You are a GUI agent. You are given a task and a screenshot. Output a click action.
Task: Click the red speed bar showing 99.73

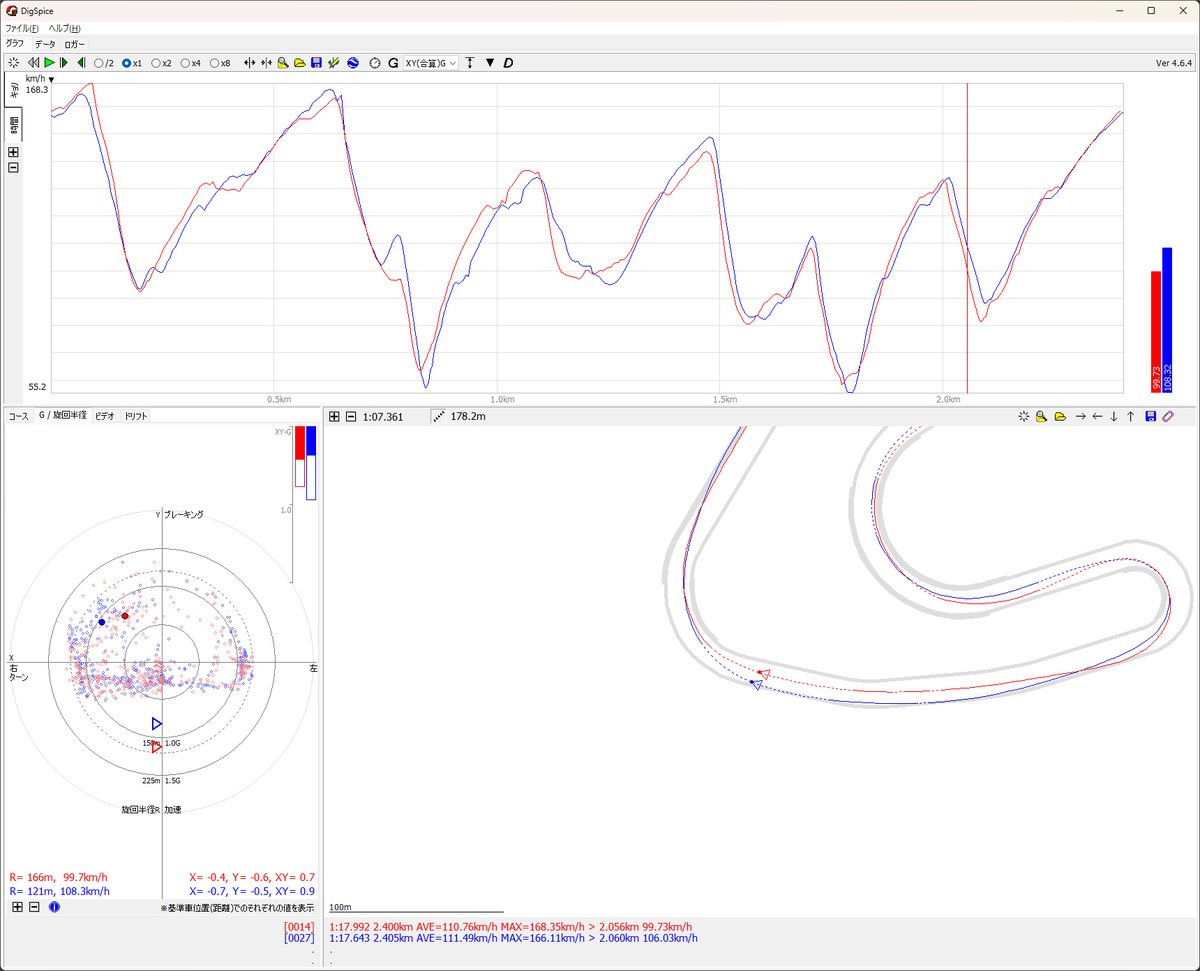tap(1156, 331)
